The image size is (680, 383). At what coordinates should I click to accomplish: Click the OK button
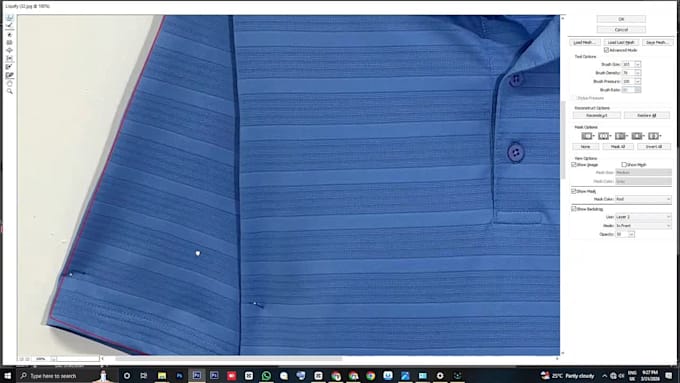(x=621, y=19)
